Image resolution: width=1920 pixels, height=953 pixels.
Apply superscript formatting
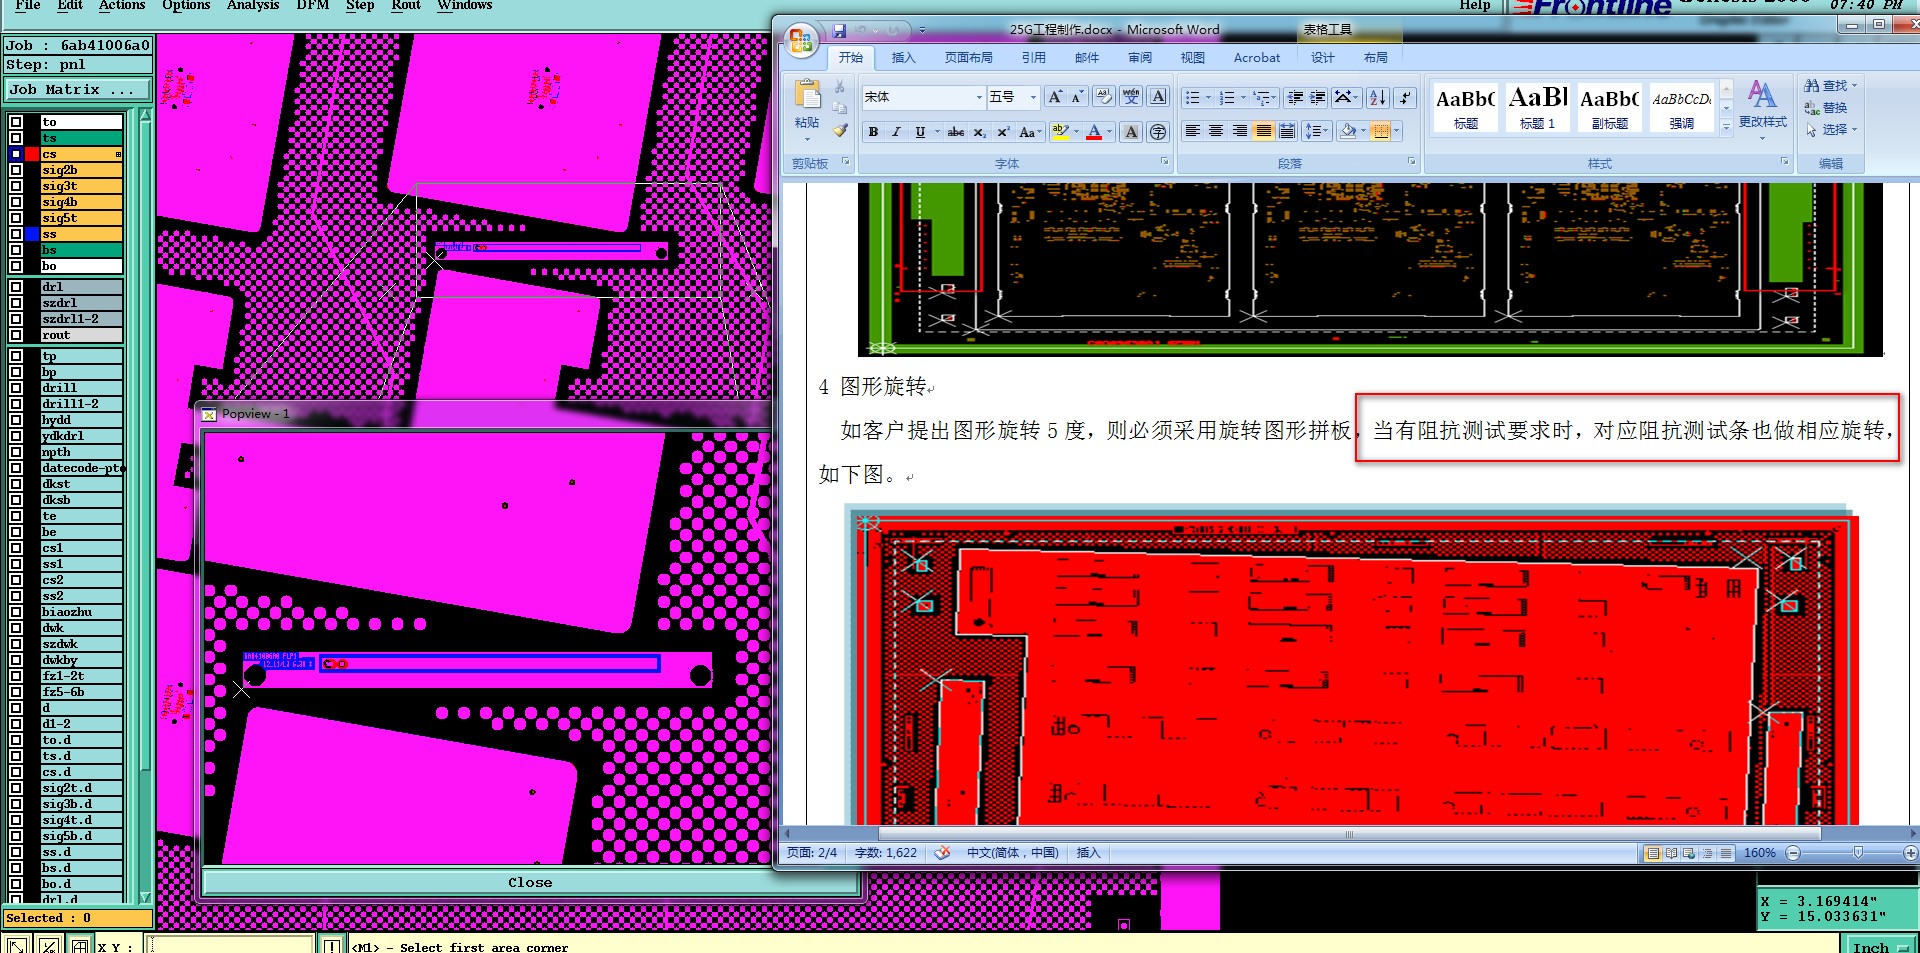[x=1003, y=132]
